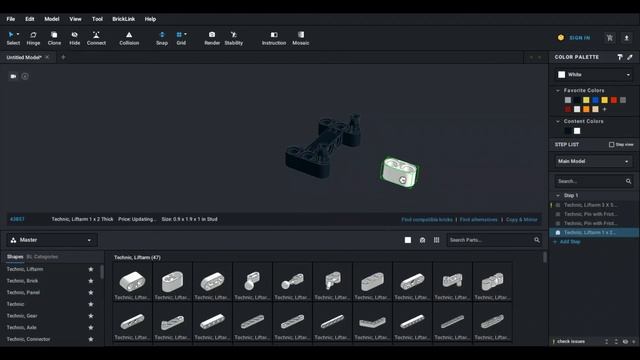Screen dimensions: 640x360
Task: Click the Hide tool
Action: 74,38
